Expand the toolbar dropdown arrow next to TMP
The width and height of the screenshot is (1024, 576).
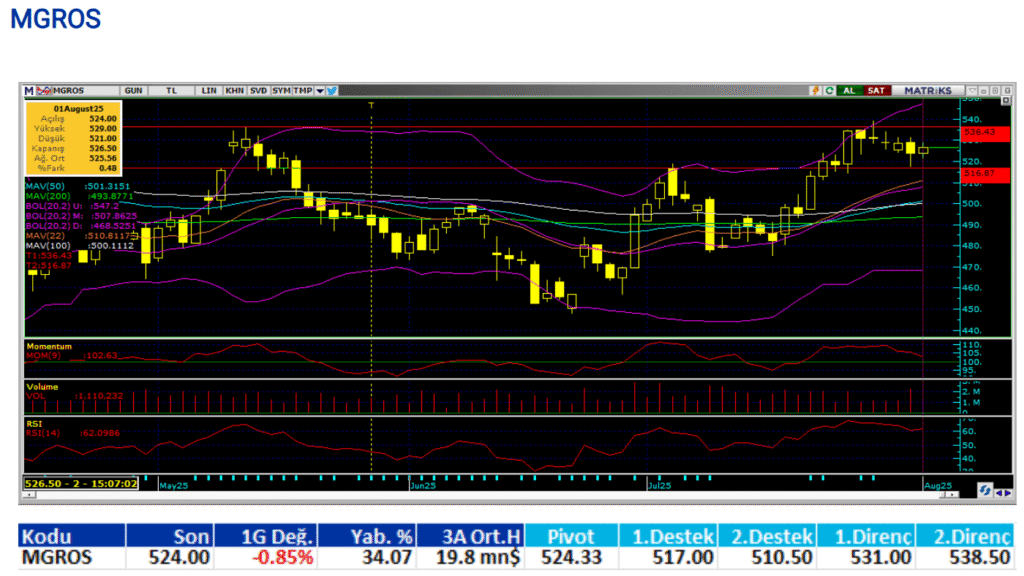(320, 91)
